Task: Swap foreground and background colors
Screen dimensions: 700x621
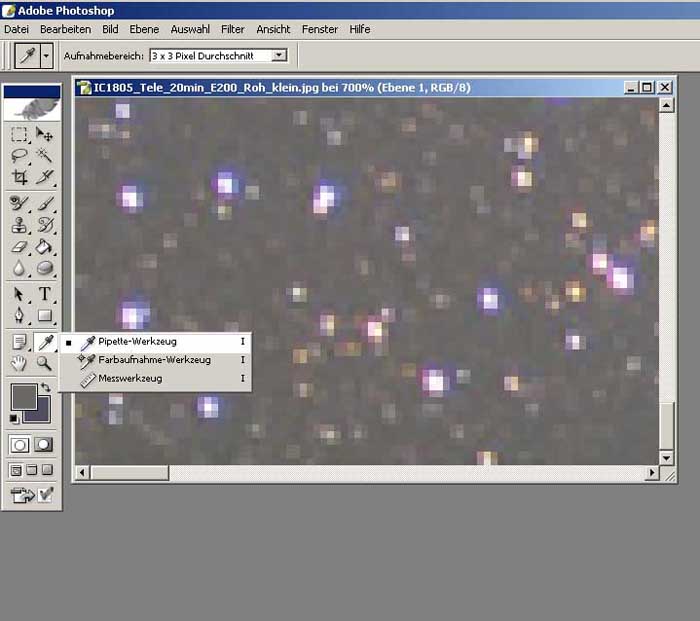Action: (46, 387)
